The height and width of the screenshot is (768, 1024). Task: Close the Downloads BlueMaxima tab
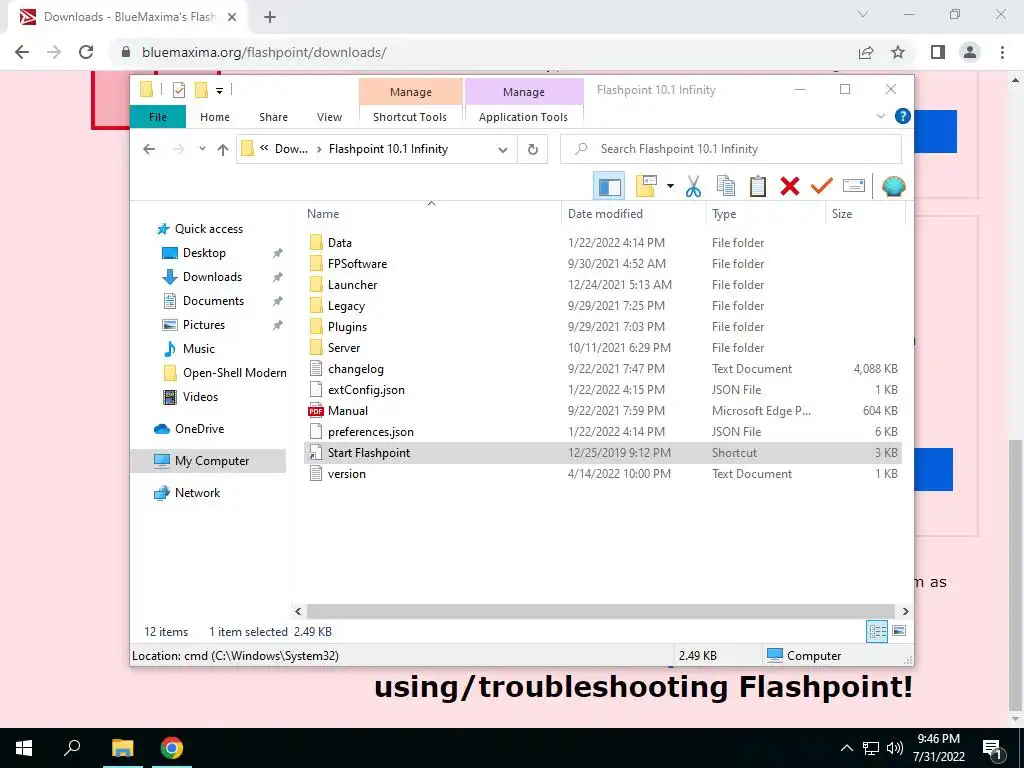(x=232, y=17)
